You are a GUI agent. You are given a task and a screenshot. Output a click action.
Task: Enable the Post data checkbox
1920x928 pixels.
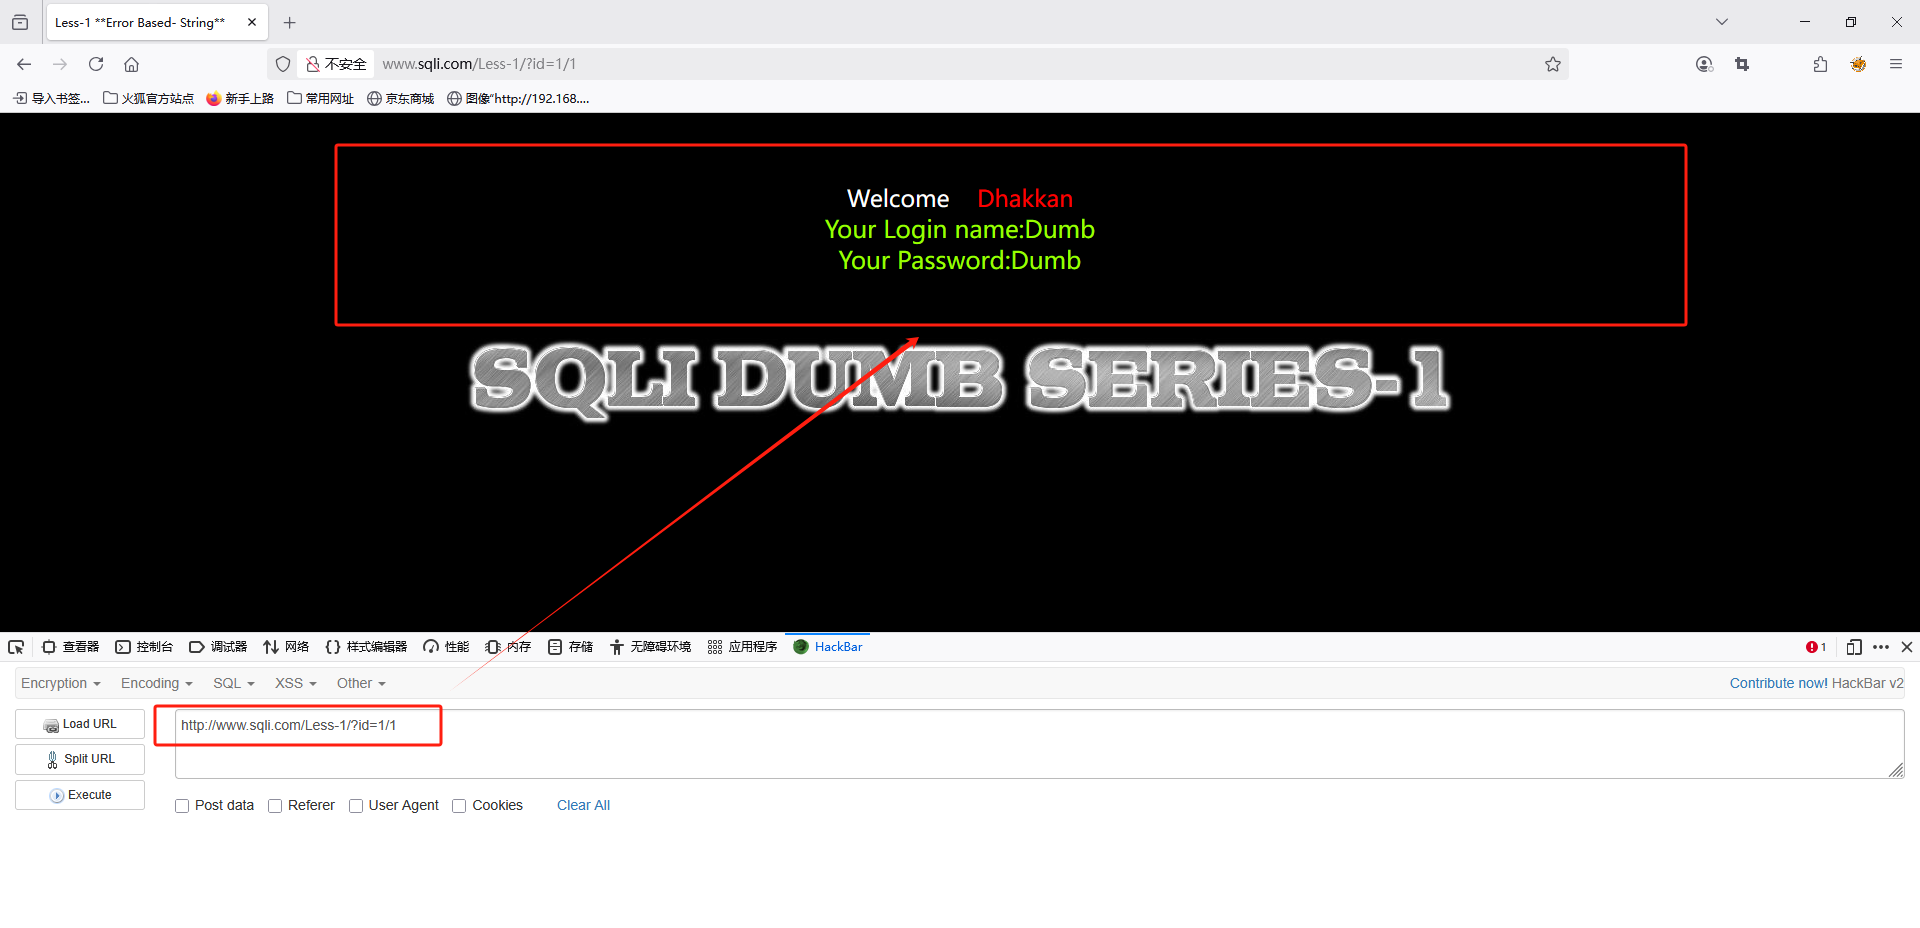point(181,805)
